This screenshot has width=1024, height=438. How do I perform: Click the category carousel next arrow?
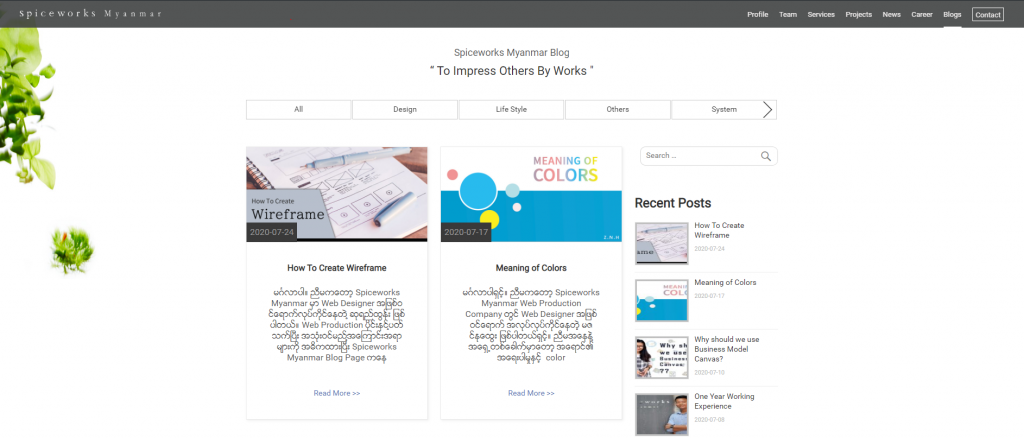point(767,110)
